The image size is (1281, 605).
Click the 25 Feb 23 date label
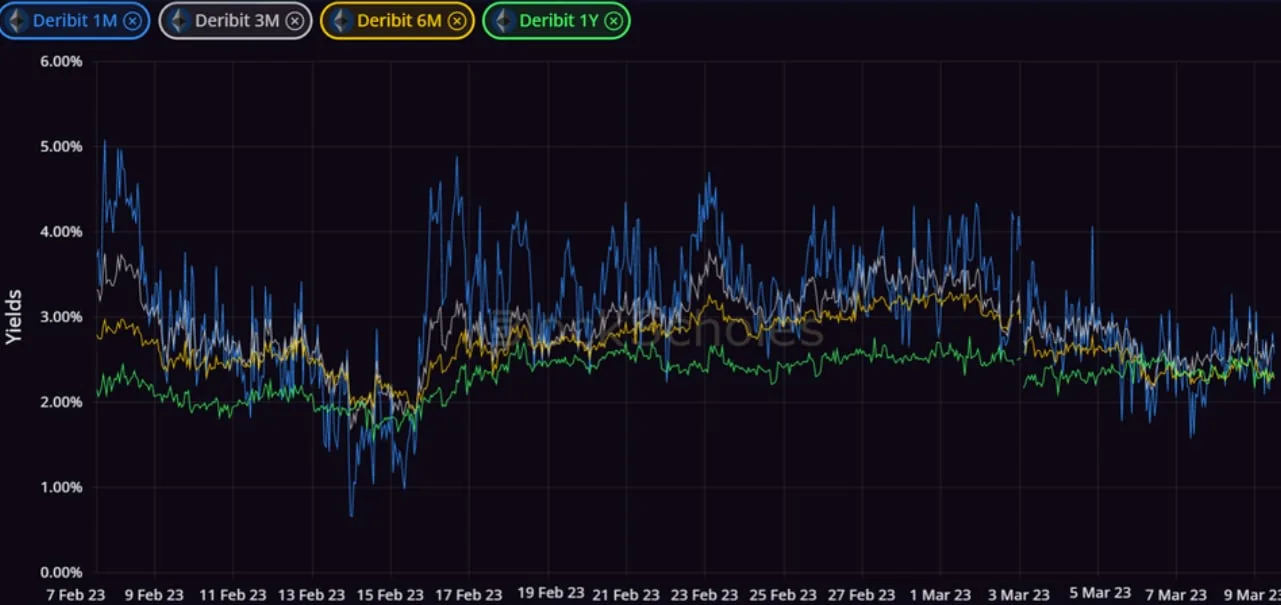[784, 594]
